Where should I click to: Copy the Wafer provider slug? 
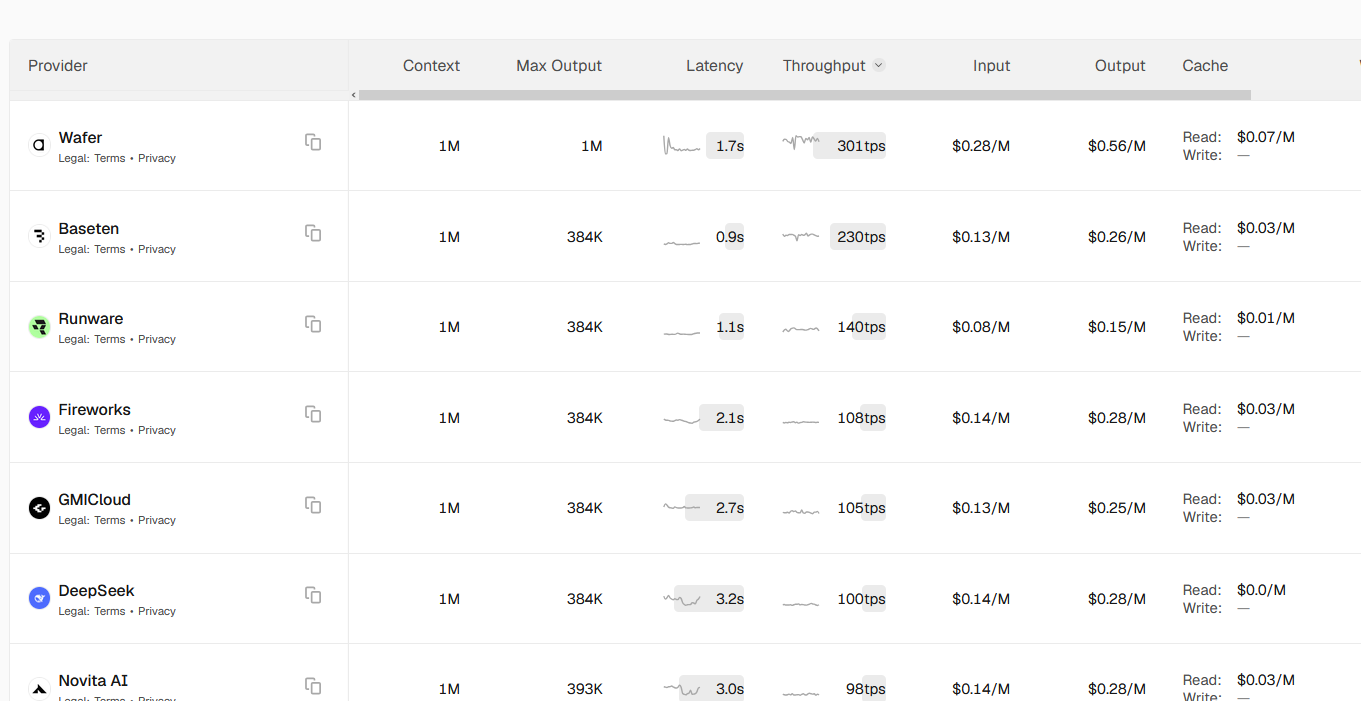[x=313, y=142]
